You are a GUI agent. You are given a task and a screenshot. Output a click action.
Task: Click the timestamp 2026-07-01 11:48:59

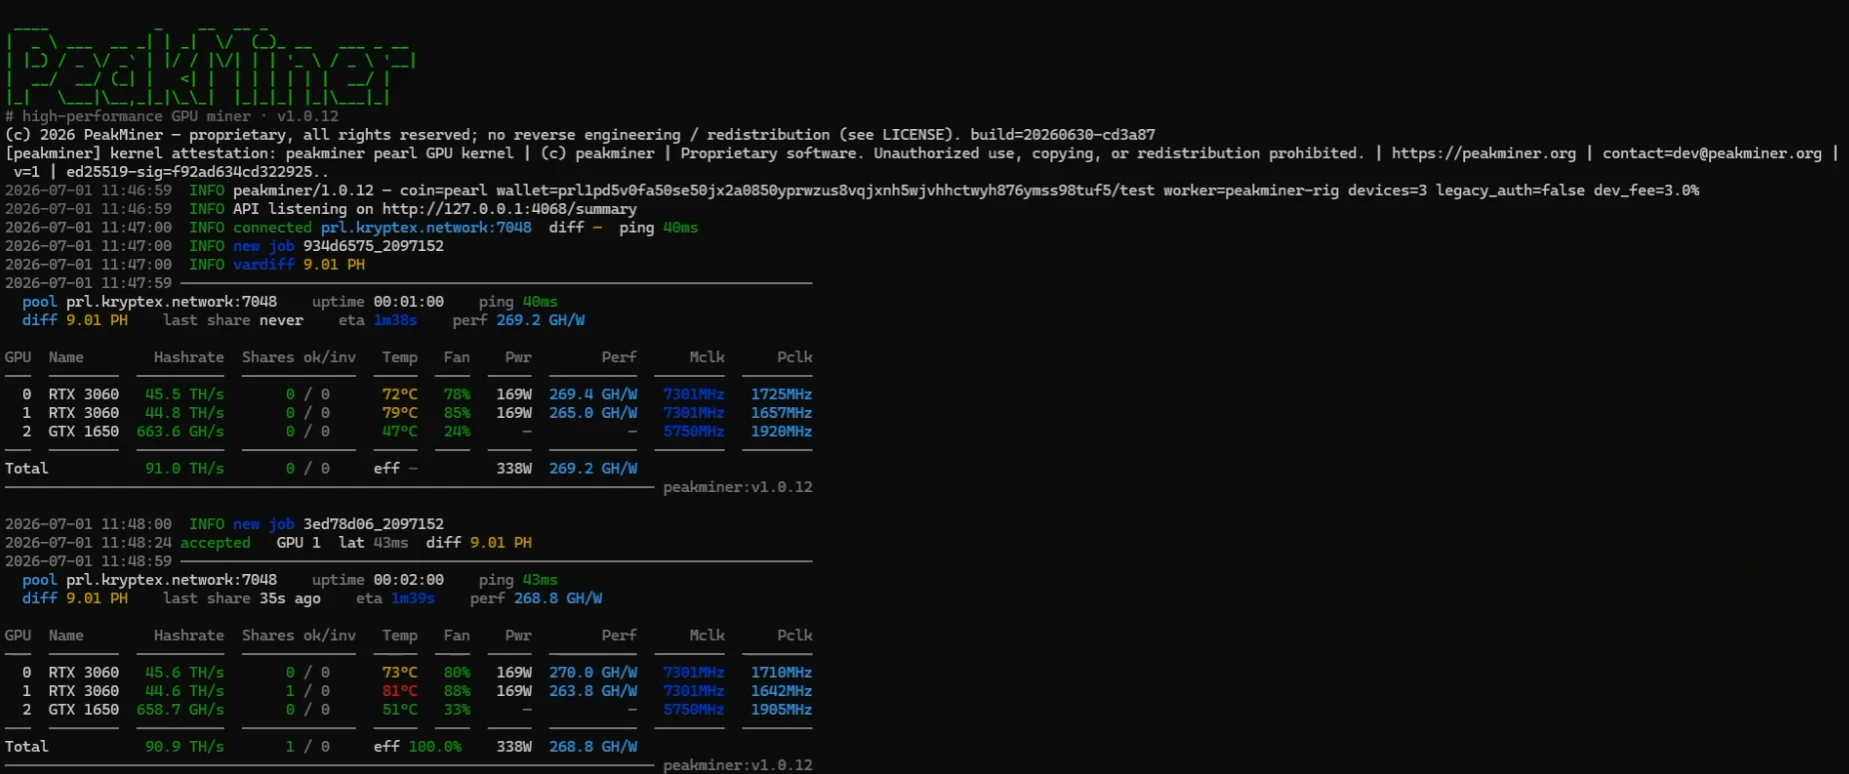(88, 562)
